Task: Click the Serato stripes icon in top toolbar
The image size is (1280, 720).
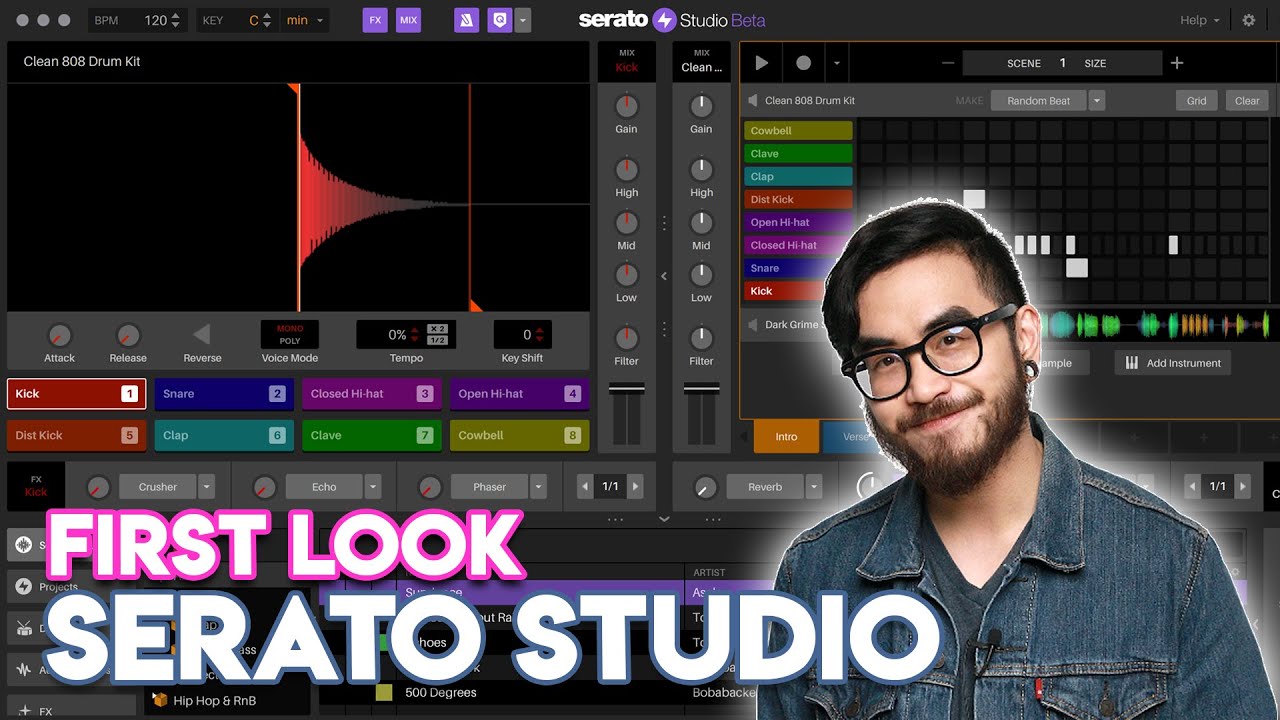Action: point(467,20)
